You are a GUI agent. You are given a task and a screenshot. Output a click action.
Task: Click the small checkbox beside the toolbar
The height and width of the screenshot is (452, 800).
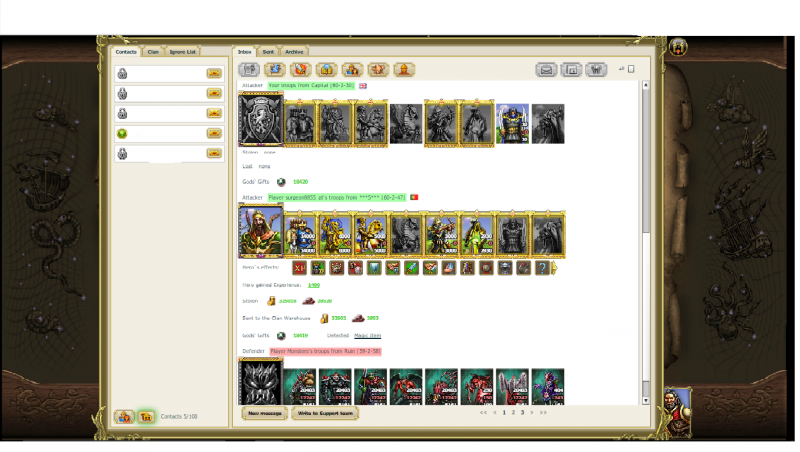(631, 68)
